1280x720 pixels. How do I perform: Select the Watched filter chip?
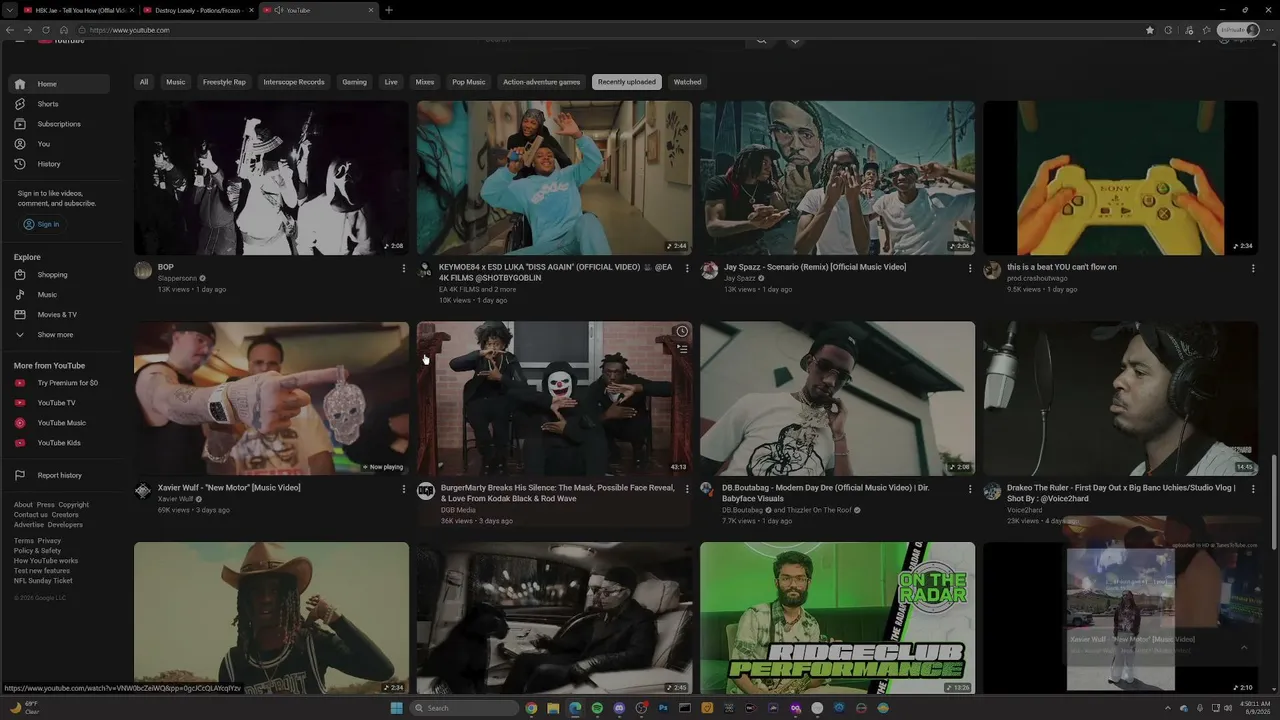[x=687, y=82]
